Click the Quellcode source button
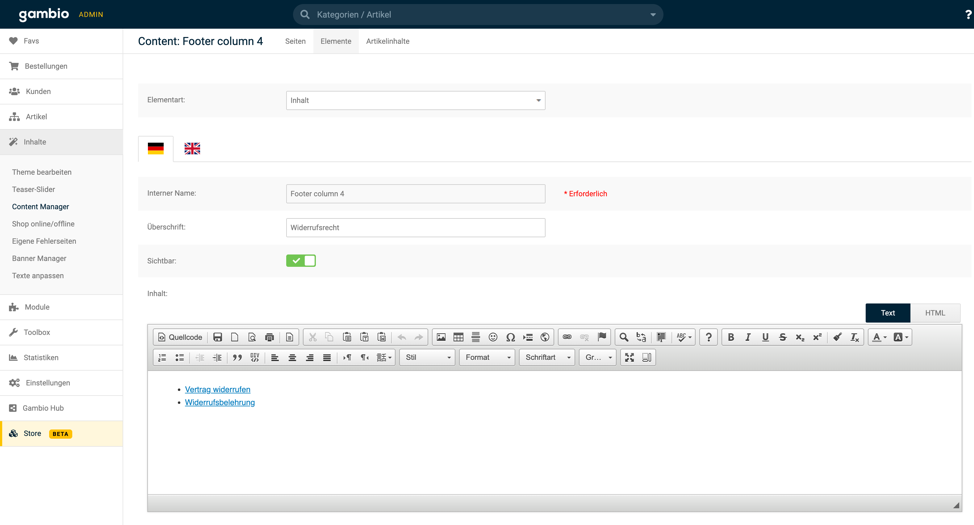Image resolution: width=974 pixels, height=525 pixels. tap(180, 337)
